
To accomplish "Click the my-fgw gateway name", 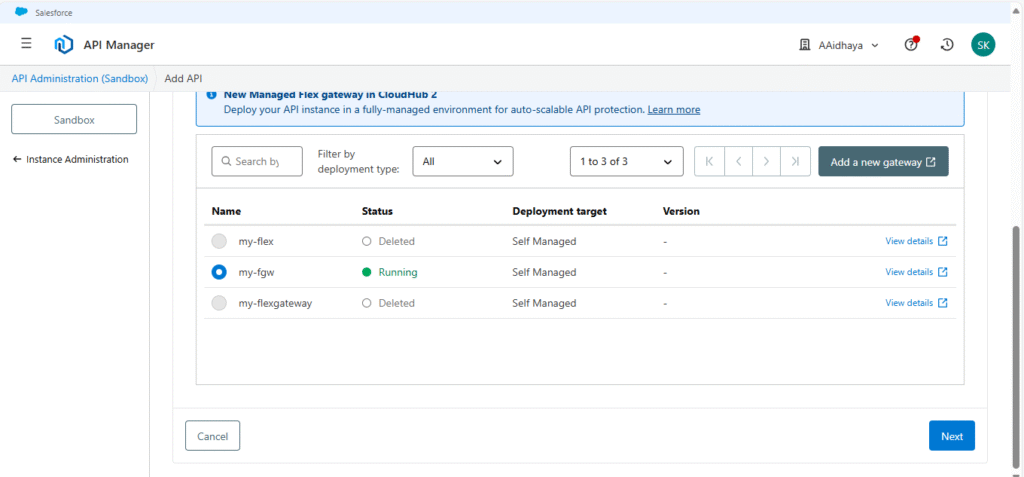I will pyautogui.click(x=256, y=272).
